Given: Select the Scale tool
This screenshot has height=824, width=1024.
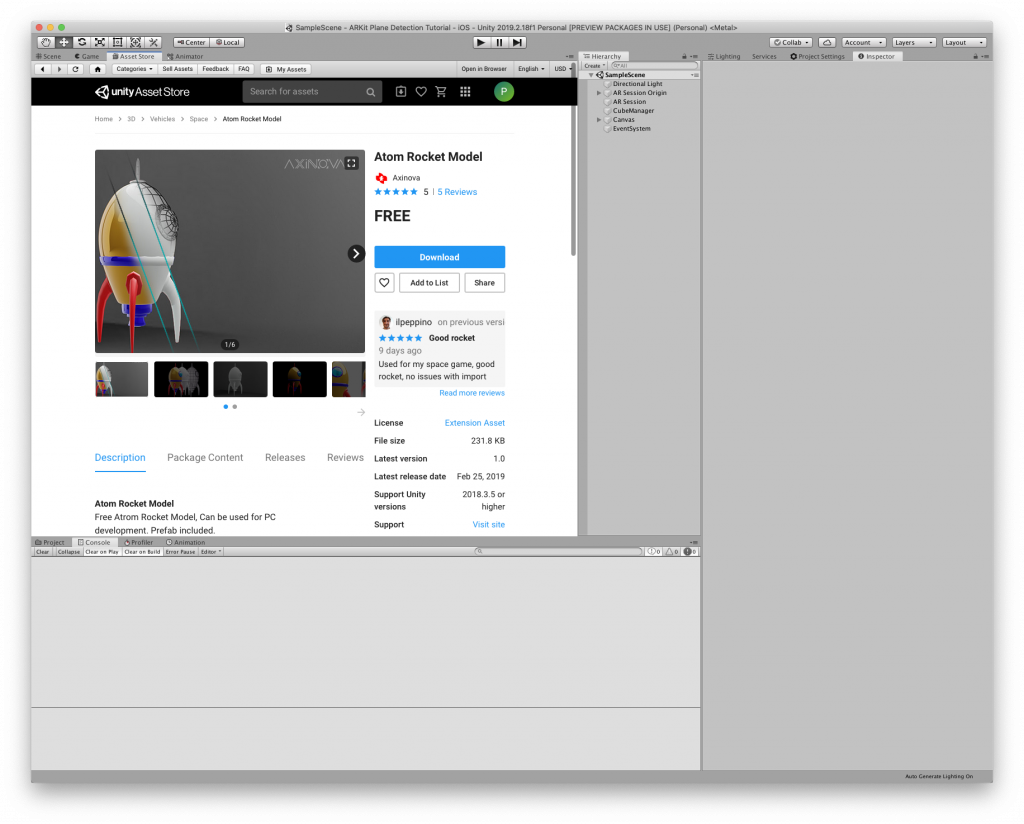Looking at the screenshot, I should click(x=99, y=42).
